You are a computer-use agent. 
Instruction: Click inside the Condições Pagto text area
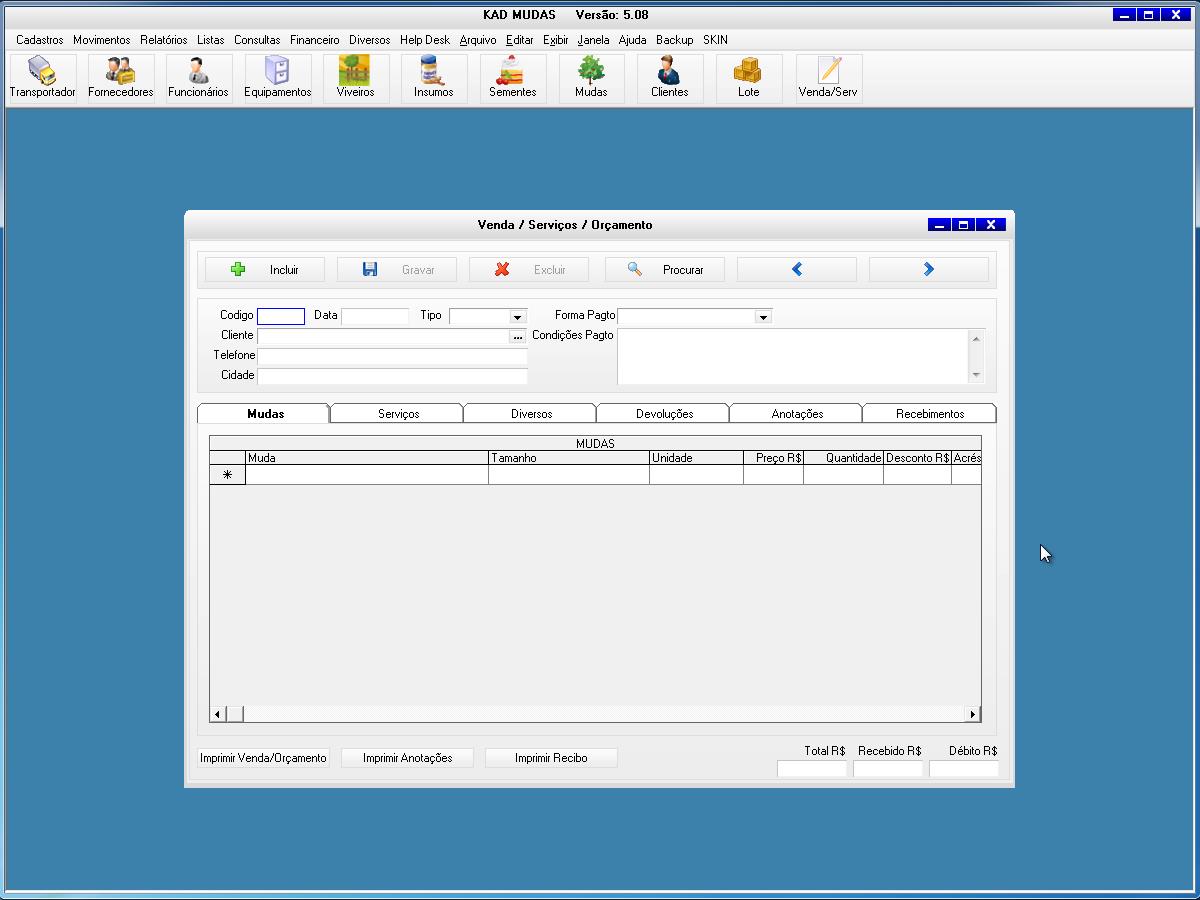(793, 357)
